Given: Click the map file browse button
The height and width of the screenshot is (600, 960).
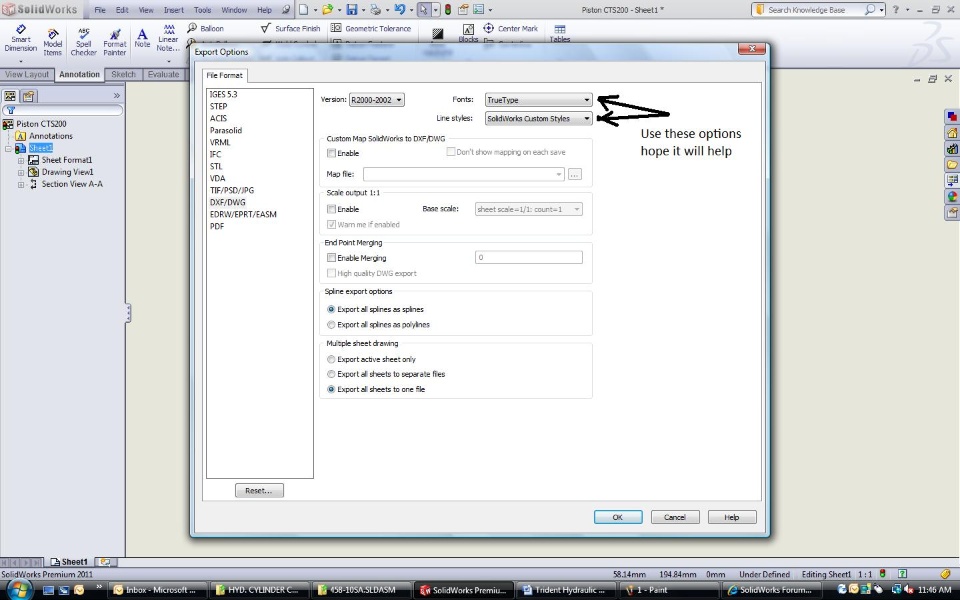Looking at the screenshot, I should click(574, 174).
